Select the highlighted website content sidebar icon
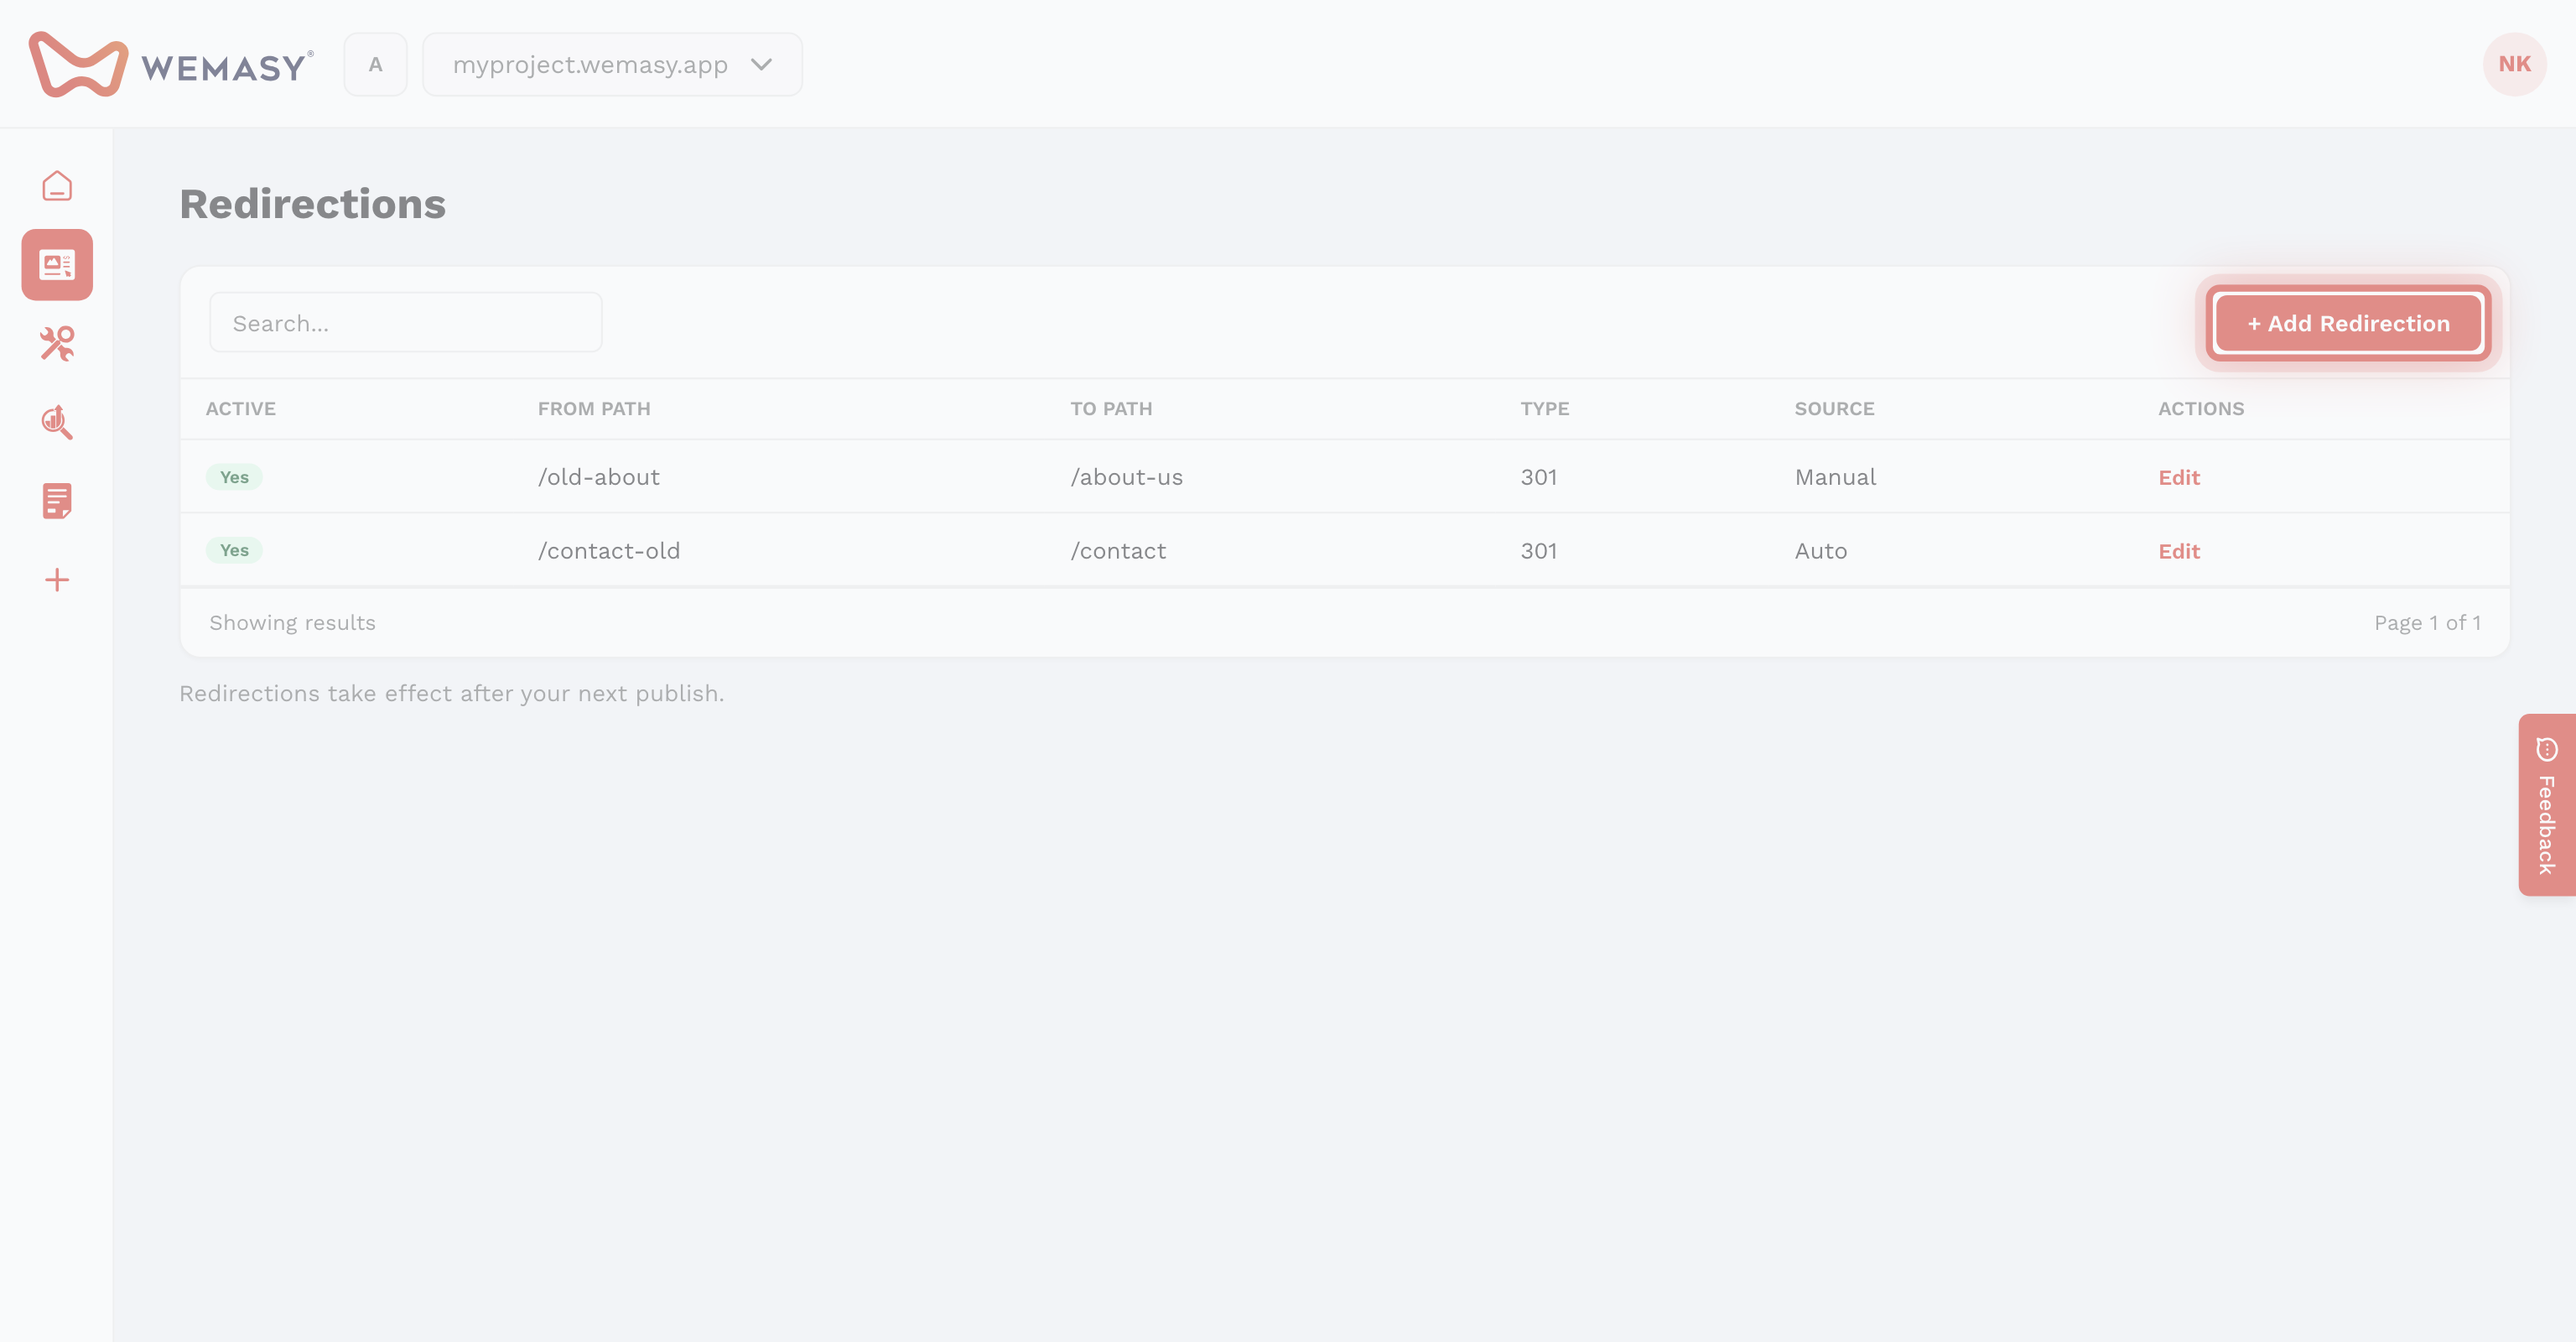The height and width of the screenshot is (1342, 2576). (57, 265)
